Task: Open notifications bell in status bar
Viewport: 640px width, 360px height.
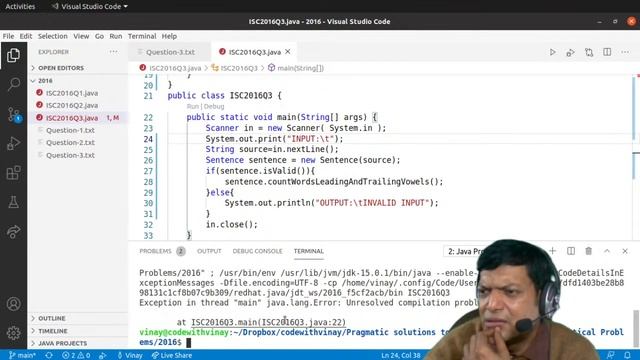Action: click(x=627, y=355)
